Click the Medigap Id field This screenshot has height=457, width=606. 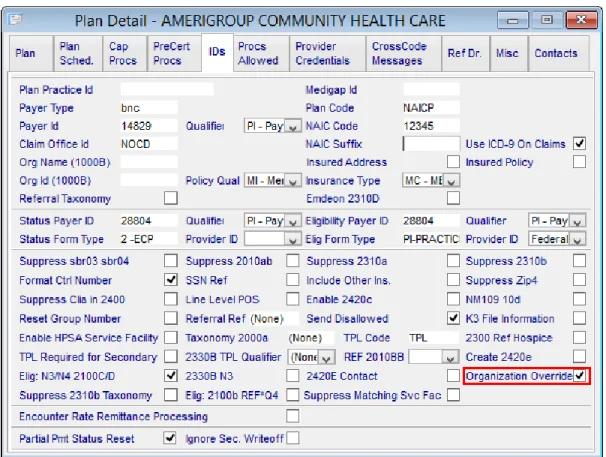point(431,89)
